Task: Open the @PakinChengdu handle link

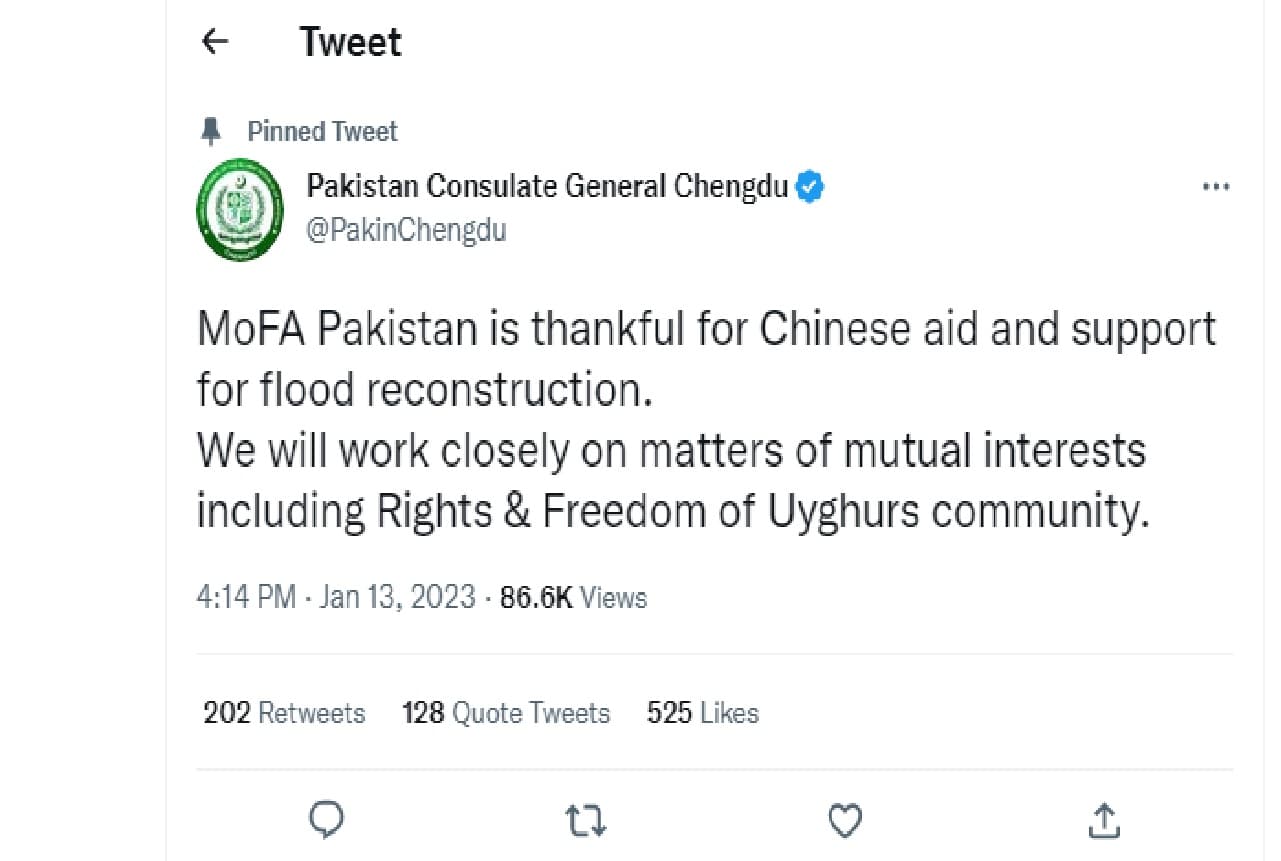Action: coord(406,230)
